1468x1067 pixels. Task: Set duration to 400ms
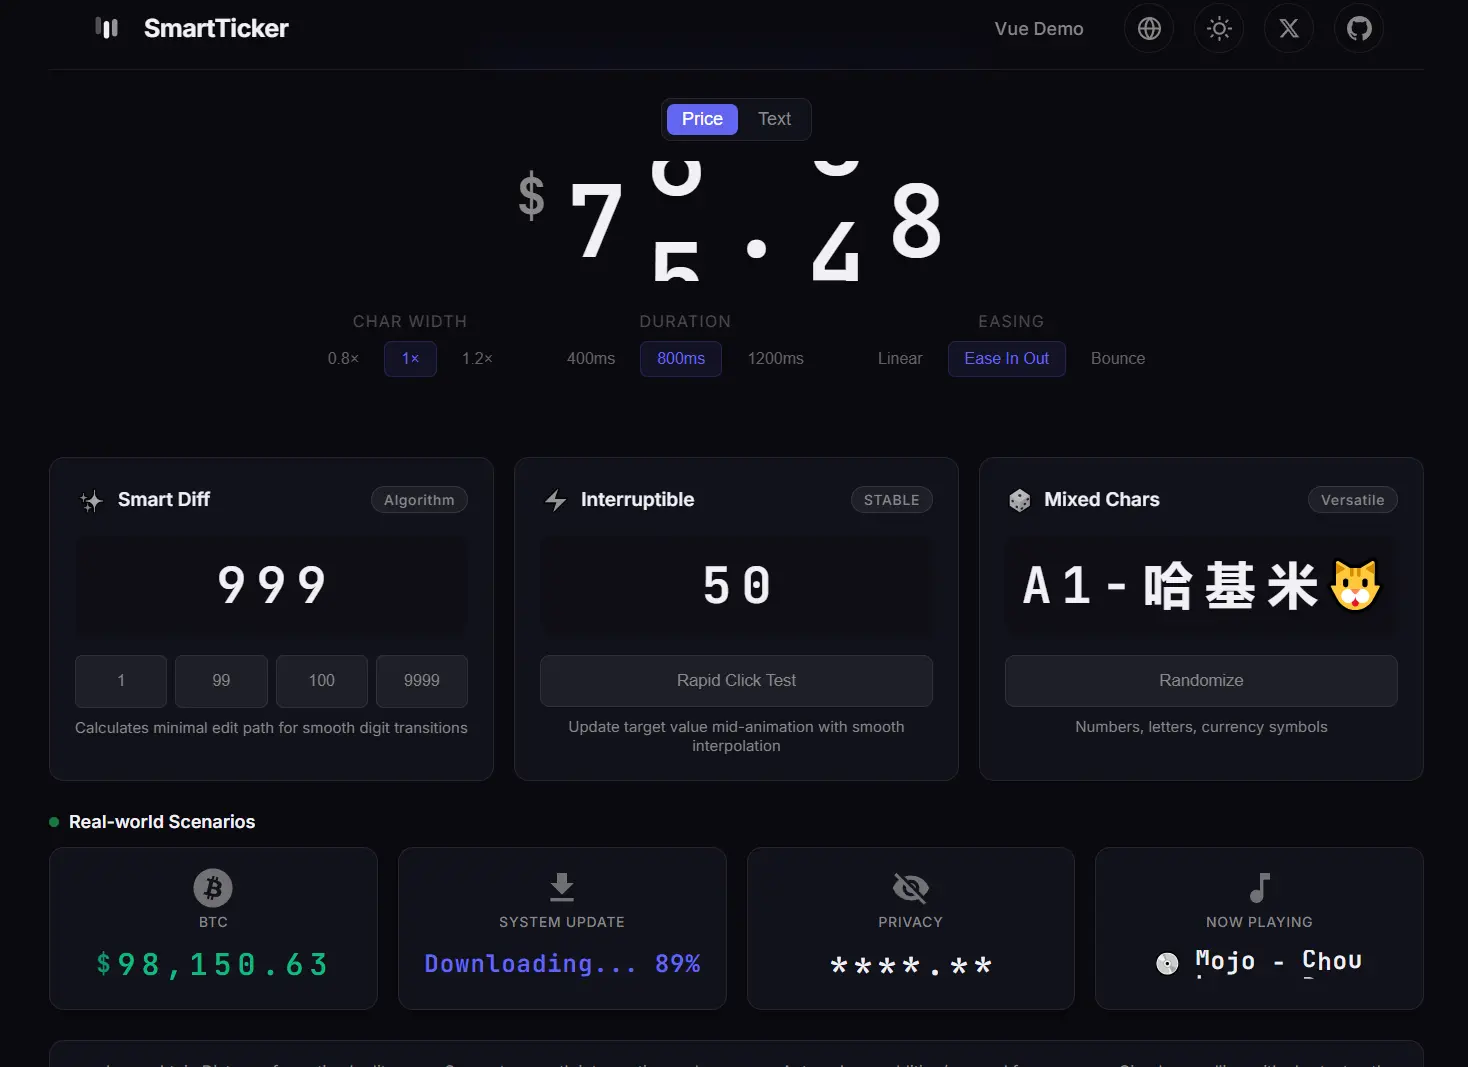[x=590, y=358]
